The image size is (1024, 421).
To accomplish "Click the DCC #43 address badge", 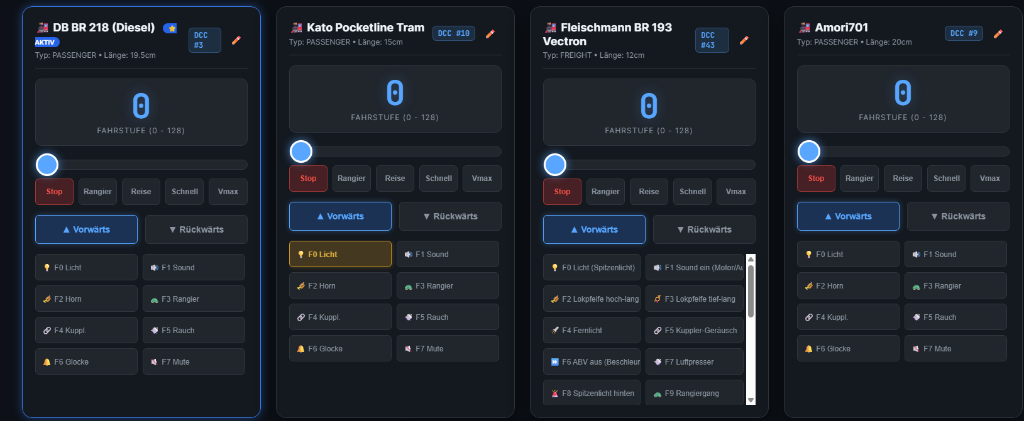I will coord(711,40).
